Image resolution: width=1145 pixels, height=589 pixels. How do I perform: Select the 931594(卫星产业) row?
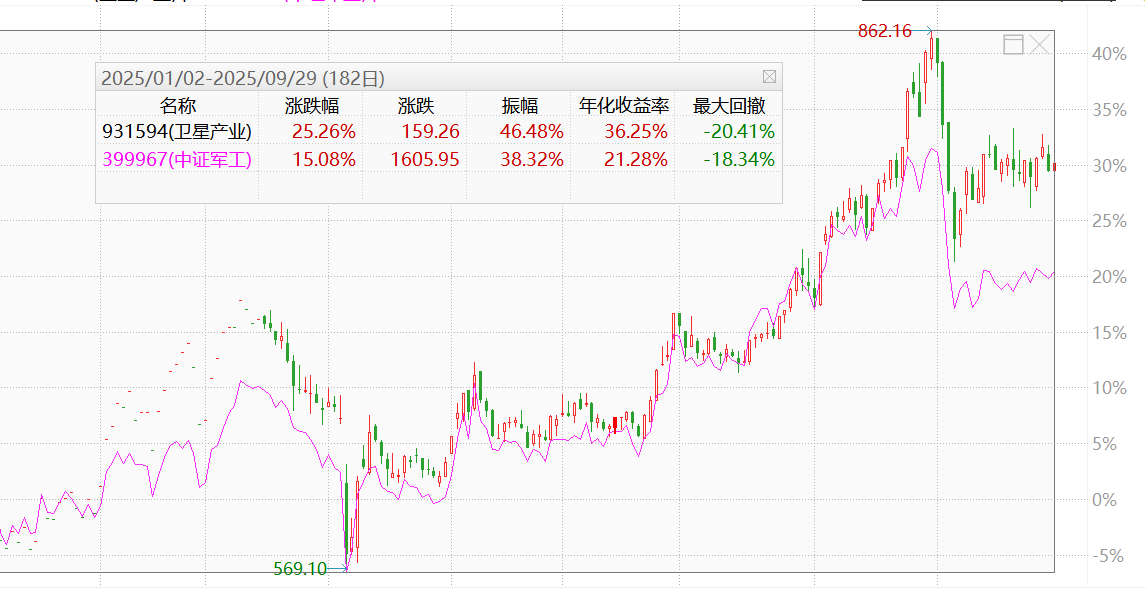point(177,132)
